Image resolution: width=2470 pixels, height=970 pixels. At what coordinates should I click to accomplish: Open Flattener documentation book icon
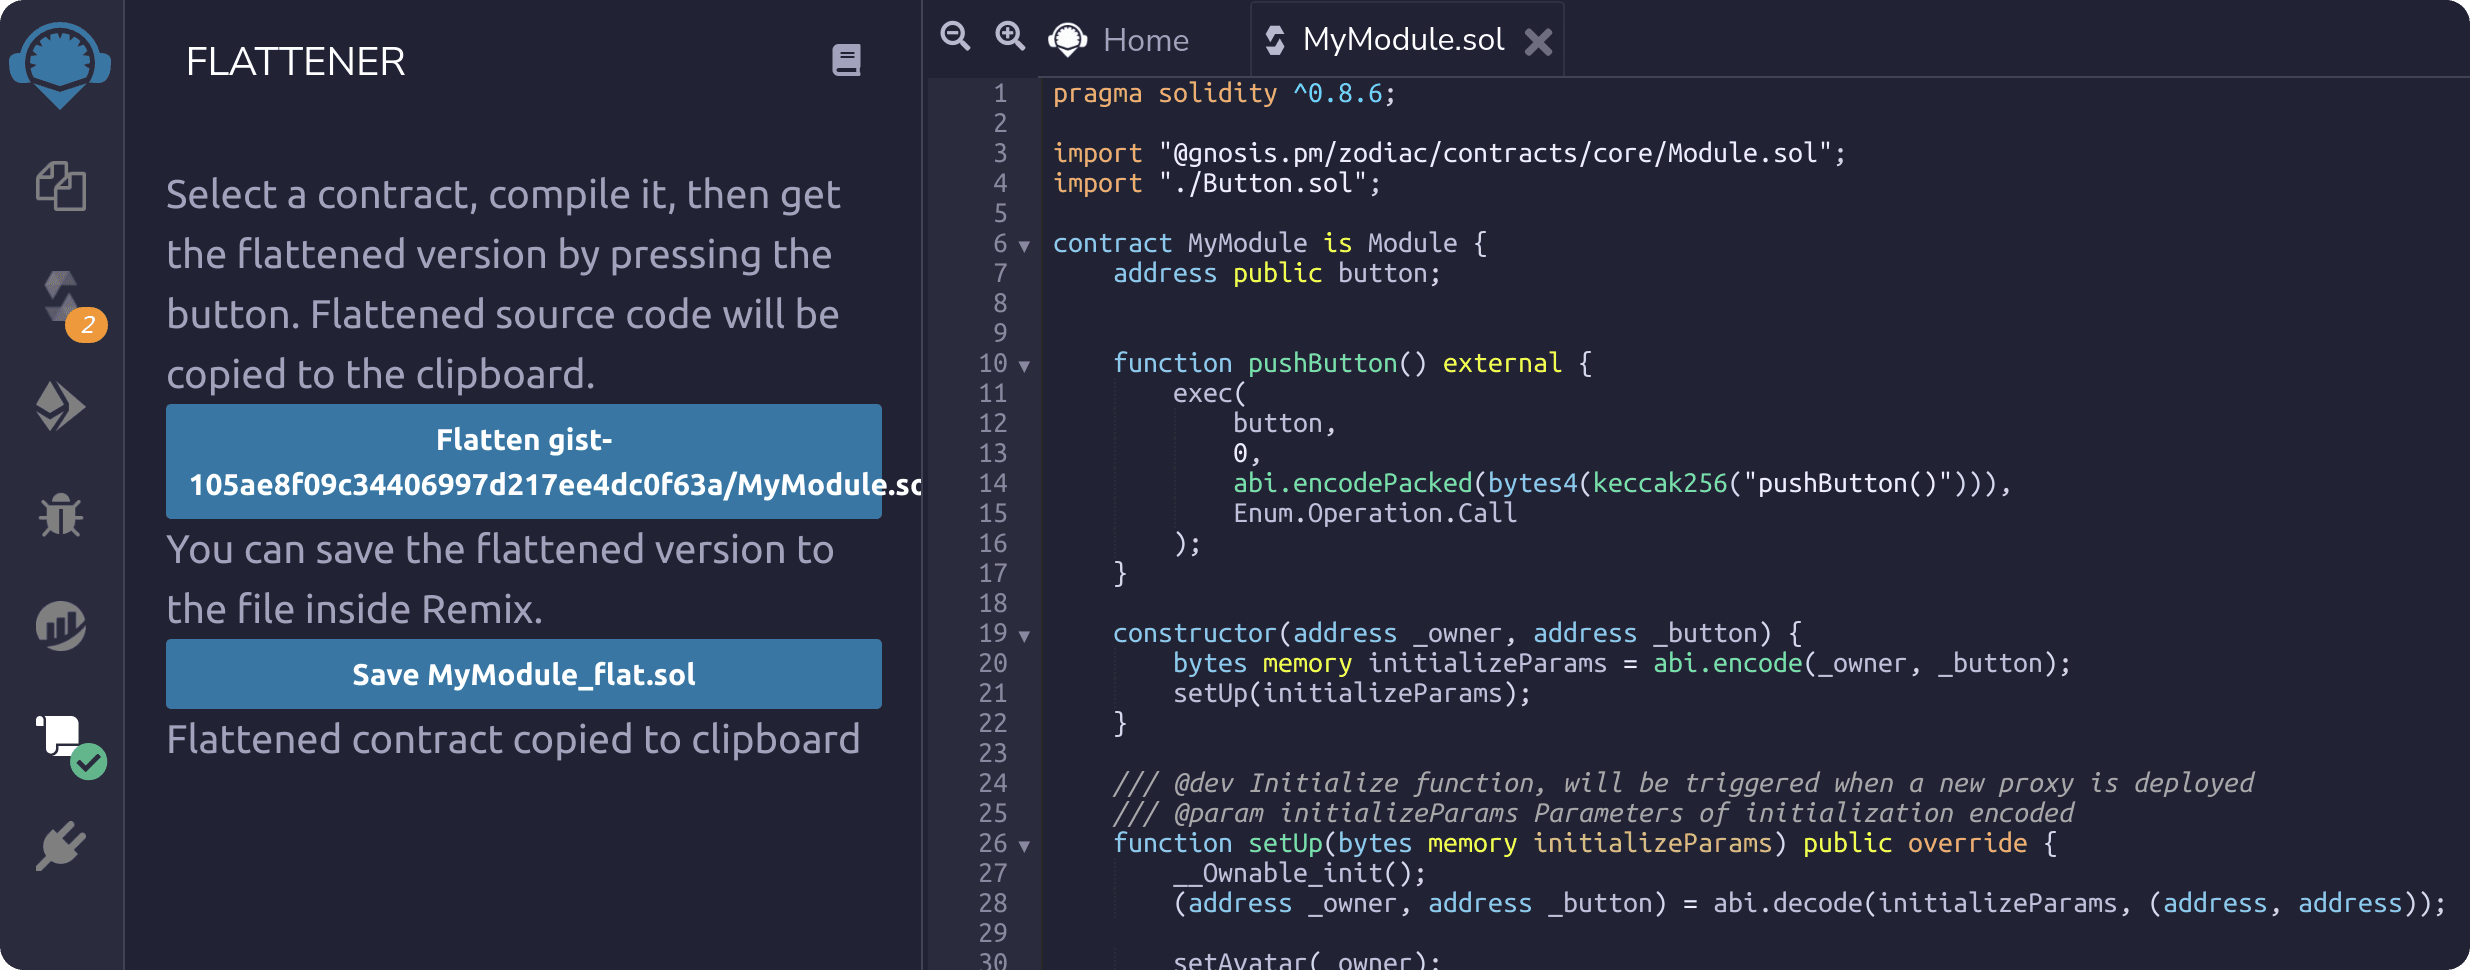846,61
